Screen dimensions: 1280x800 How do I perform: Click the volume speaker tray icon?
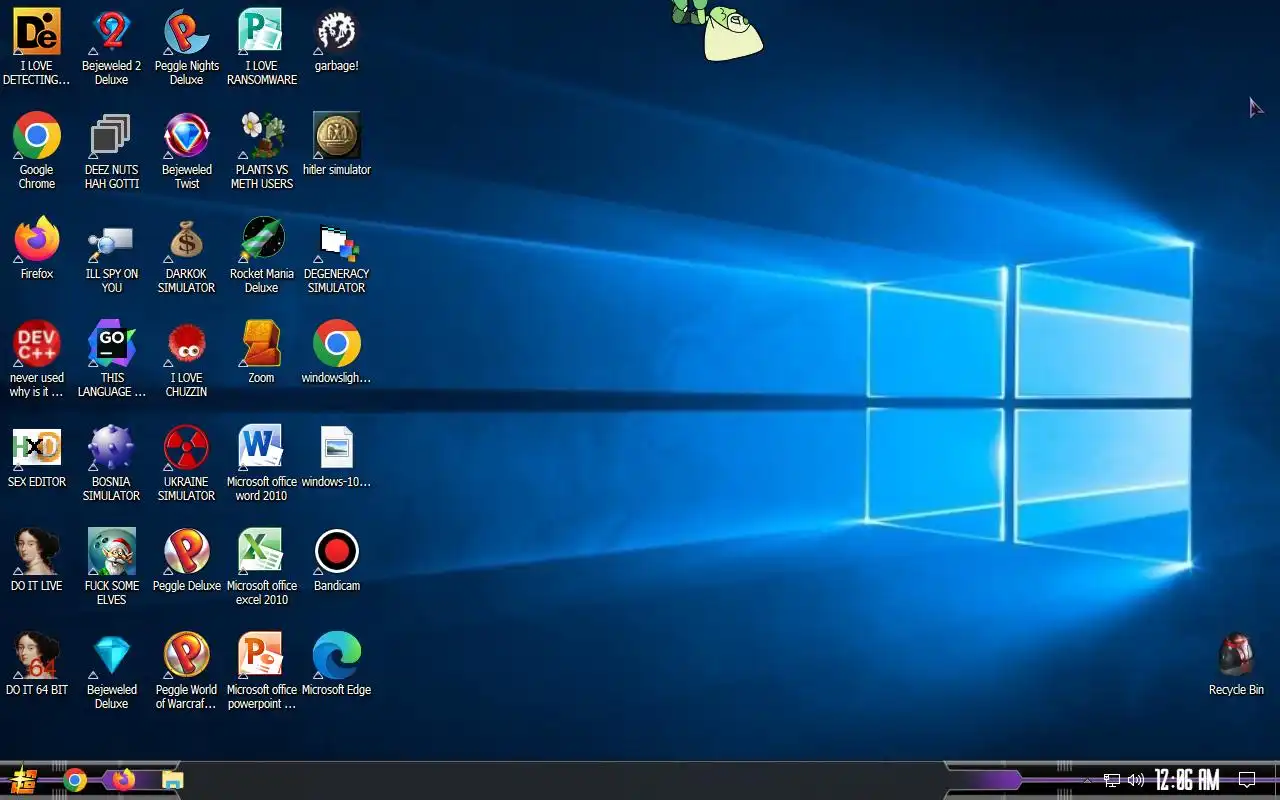[x=1136, y=780]
